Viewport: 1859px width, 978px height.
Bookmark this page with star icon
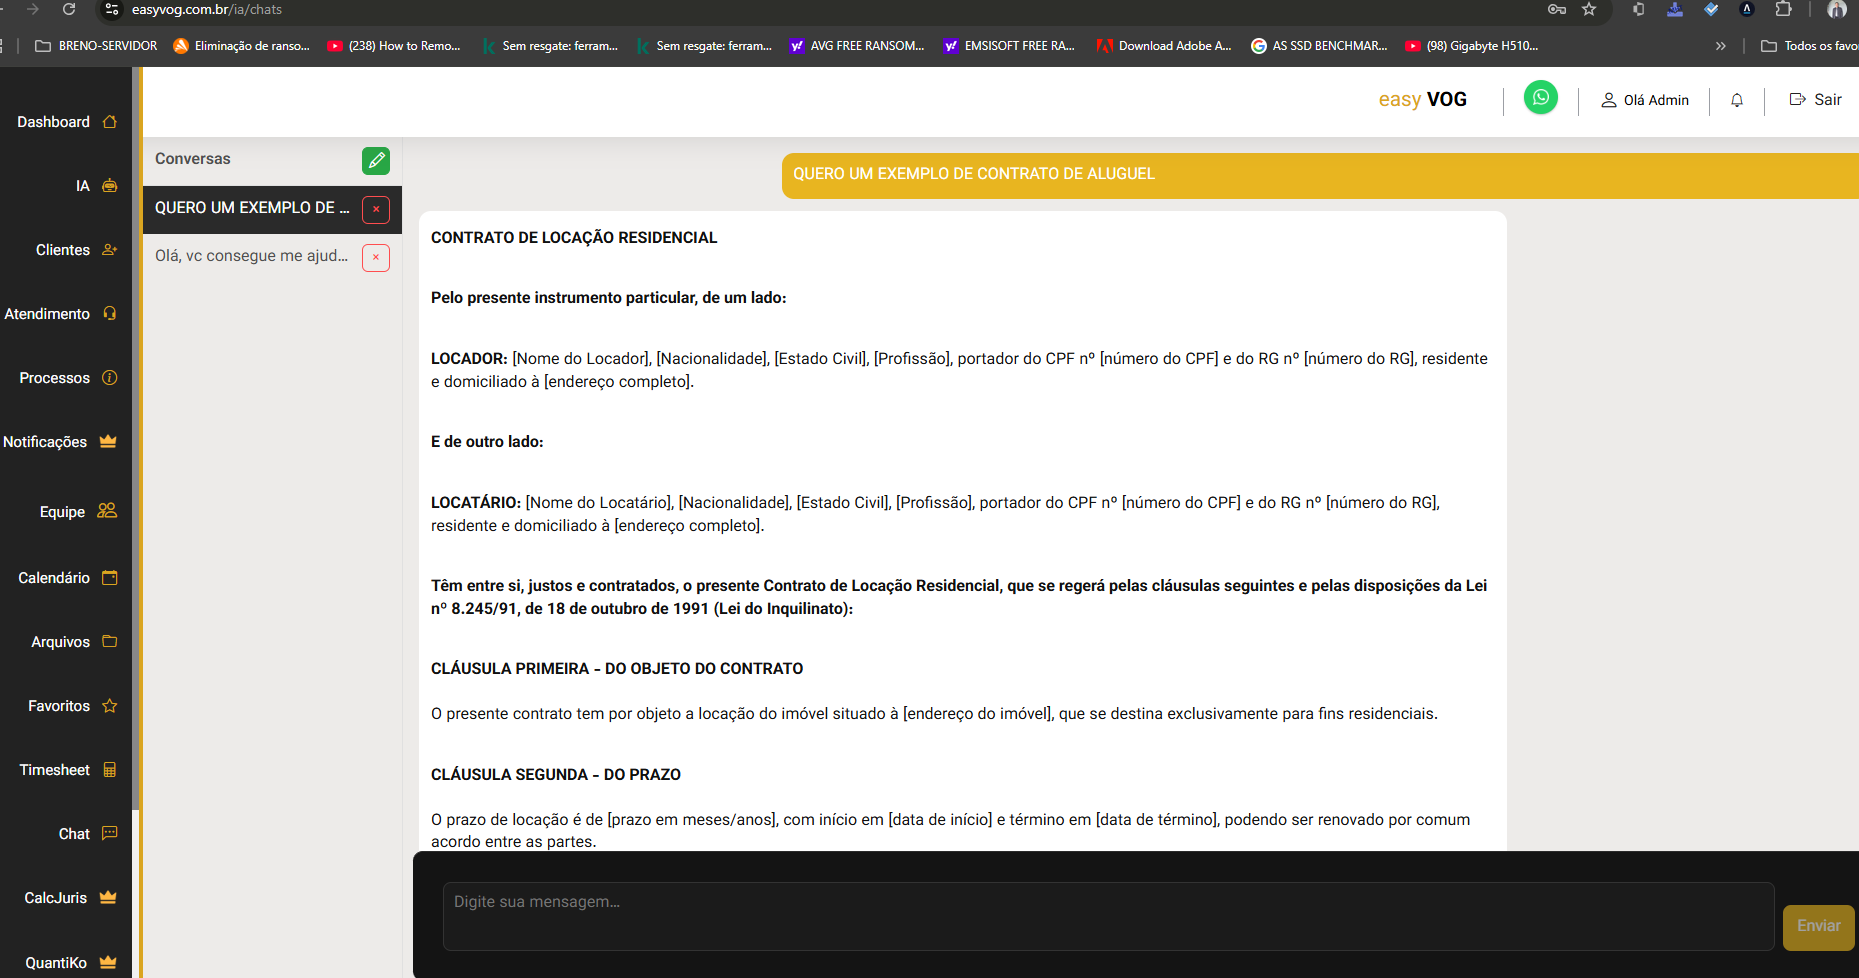click(x=1589, y=9)
